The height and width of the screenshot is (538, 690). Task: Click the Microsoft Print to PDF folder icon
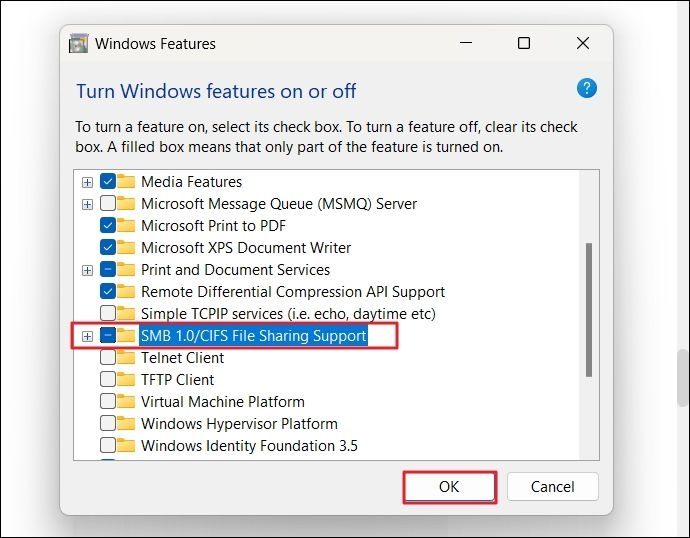click(x=126, y=226)
